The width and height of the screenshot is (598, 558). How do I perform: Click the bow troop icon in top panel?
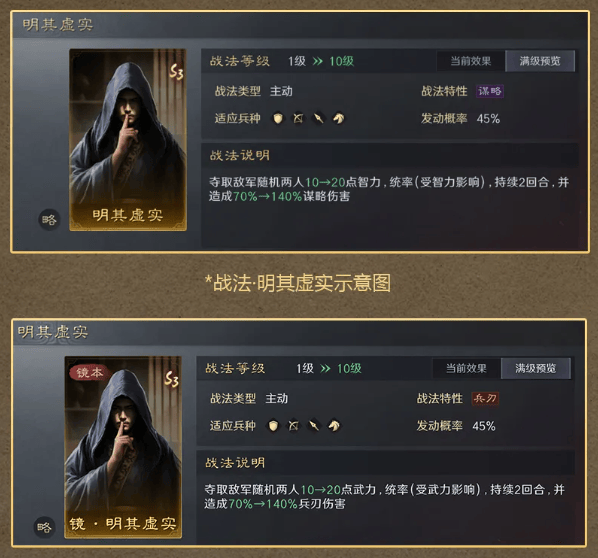298,119
